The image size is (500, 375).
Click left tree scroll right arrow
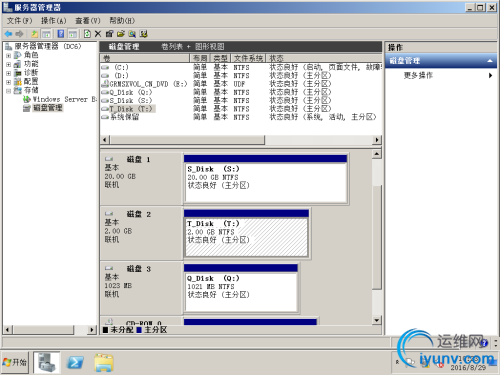point(92,330)
